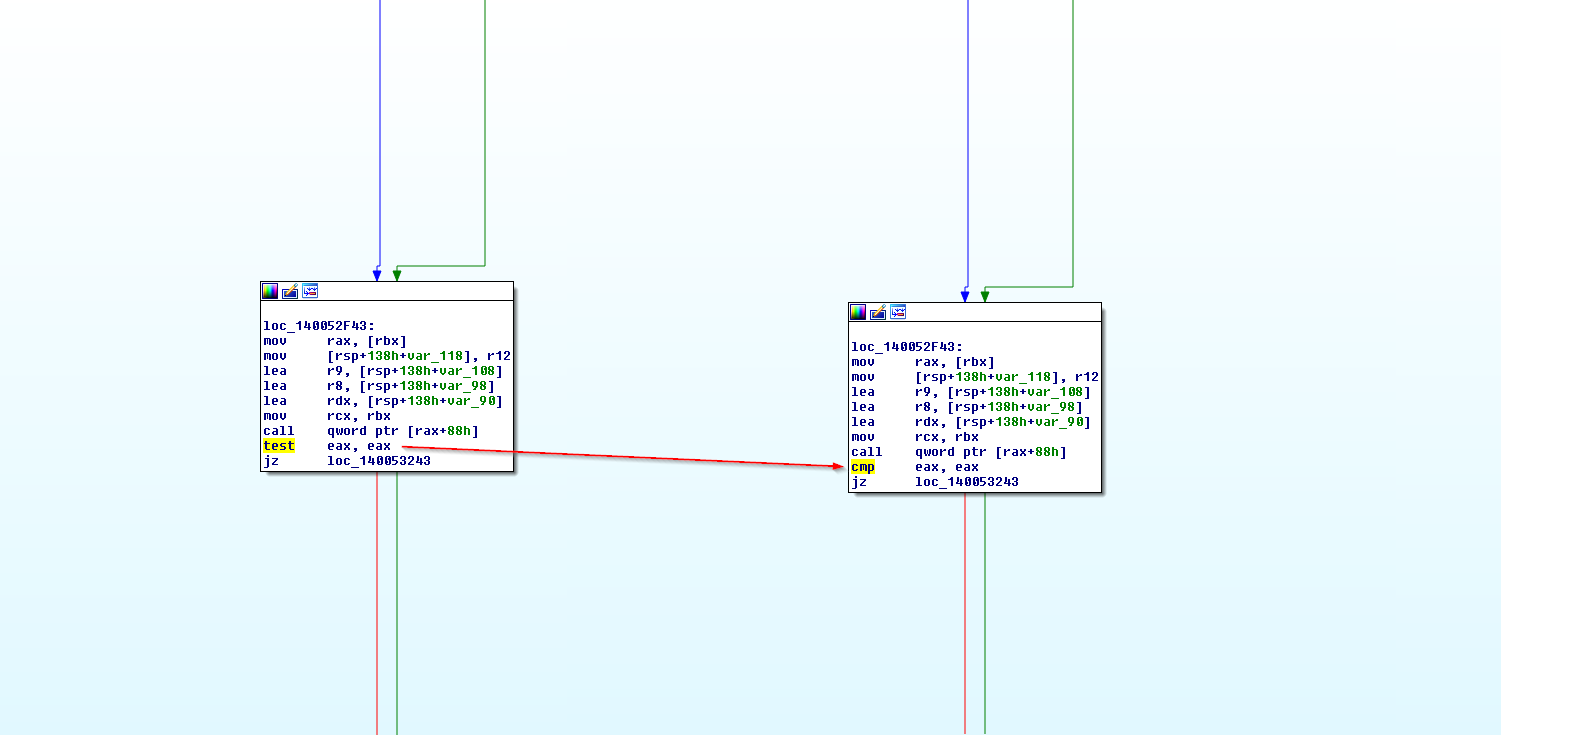1594x743 pixels.
Task: Click var_118 operand in the cmp block
Action: [x=1023, y=377]
